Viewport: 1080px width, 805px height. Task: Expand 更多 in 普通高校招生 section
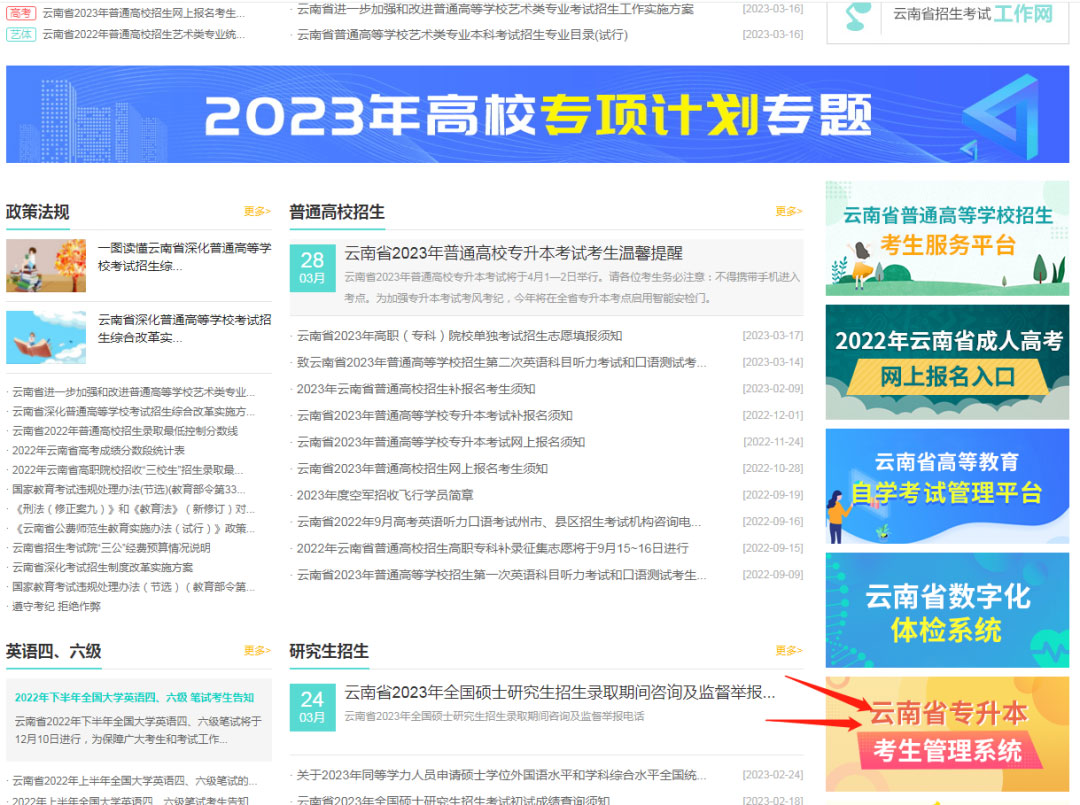coord(788,211)
